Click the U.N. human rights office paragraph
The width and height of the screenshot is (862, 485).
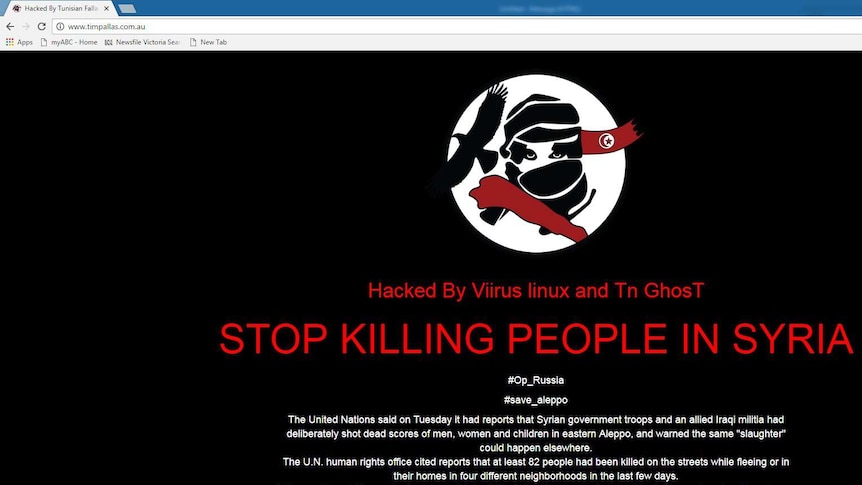pyautogui.click(x=536, y=469)
